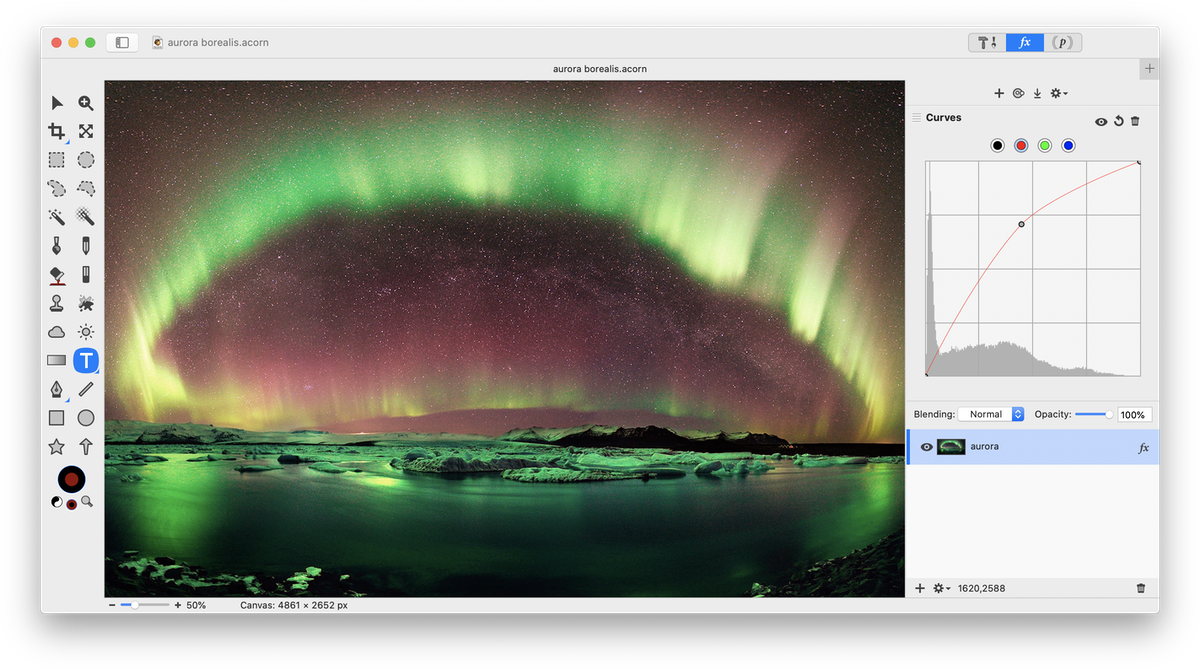Toggle aurora layer visibility eye
Screen dimensions: 1200x670
point(926,447)
